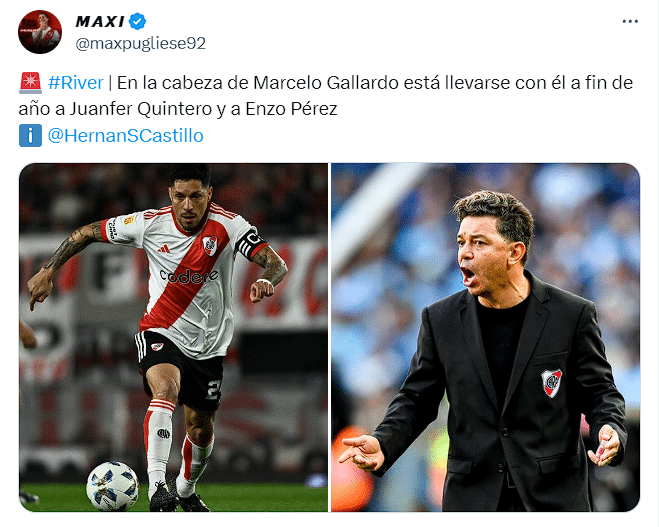Open MAXI's round profile avatar
This screenshot has width=659, height=527.
(40, 32)
